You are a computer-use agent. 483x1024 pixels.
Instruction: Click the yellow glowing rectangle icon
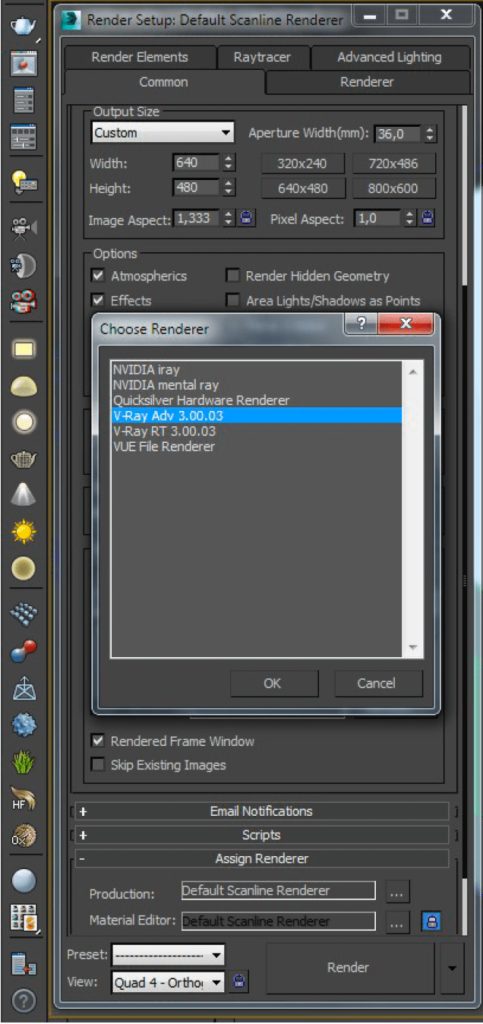(23, 349)
